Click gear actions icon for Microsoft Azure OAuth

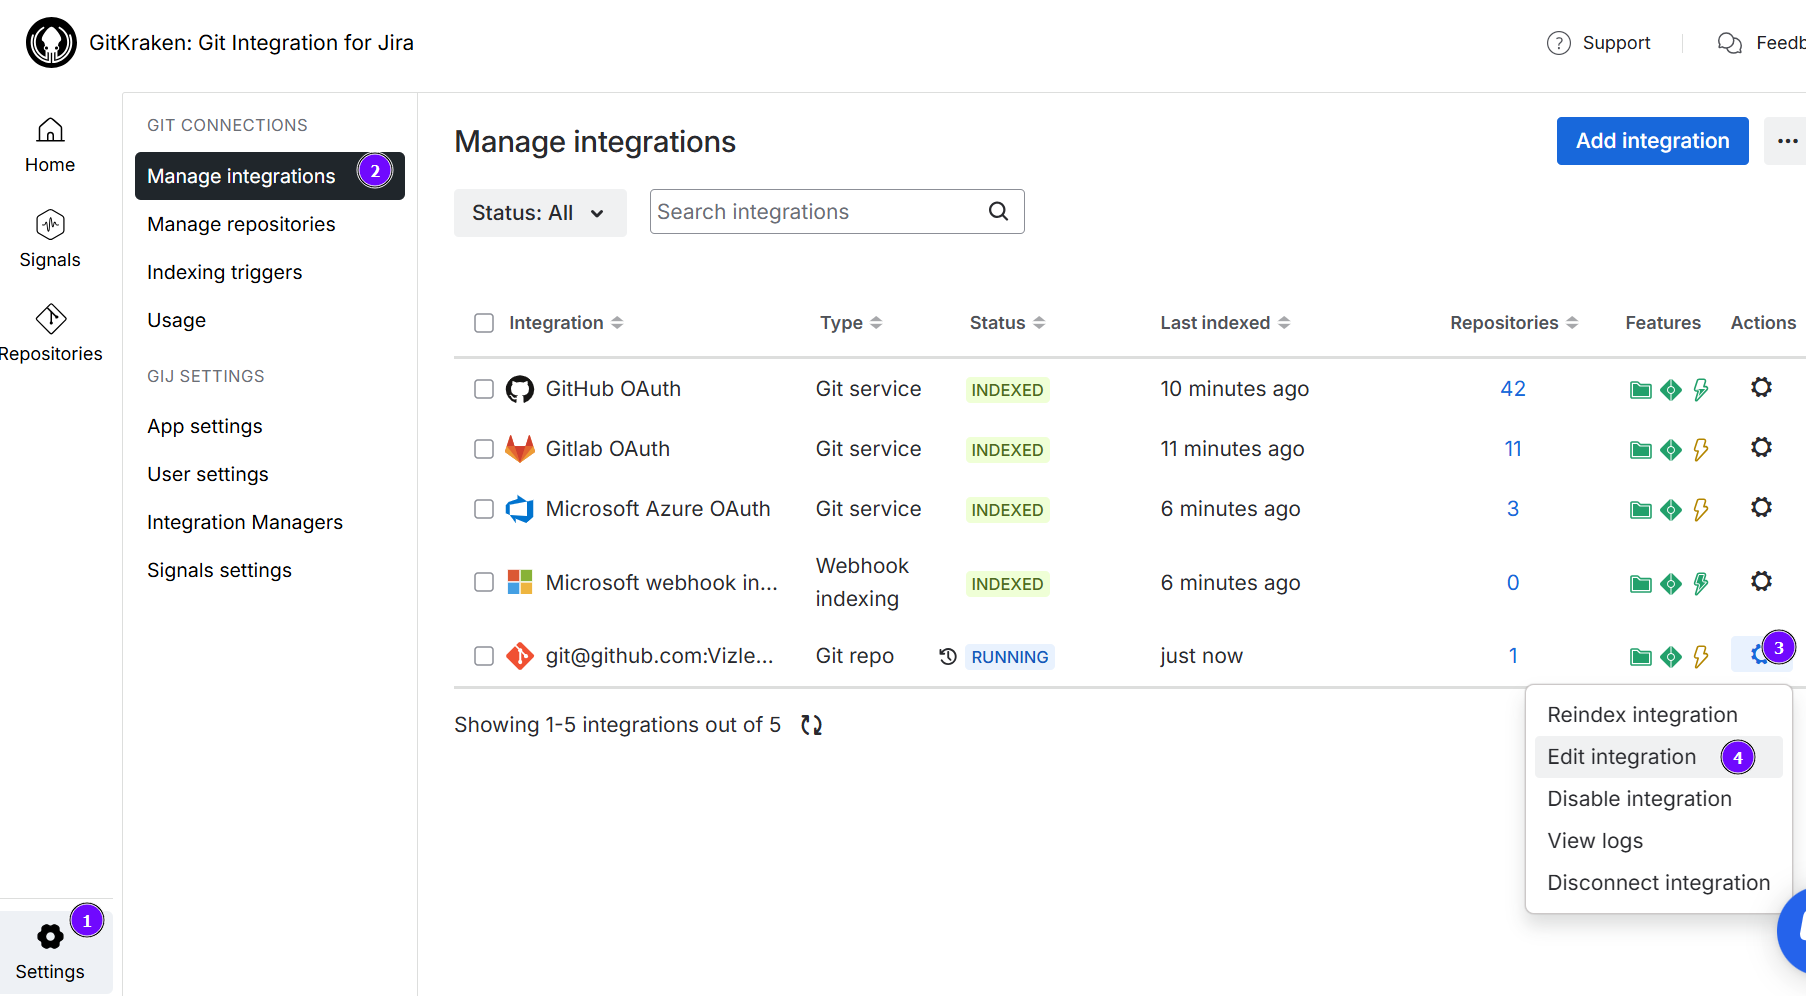1761,508
